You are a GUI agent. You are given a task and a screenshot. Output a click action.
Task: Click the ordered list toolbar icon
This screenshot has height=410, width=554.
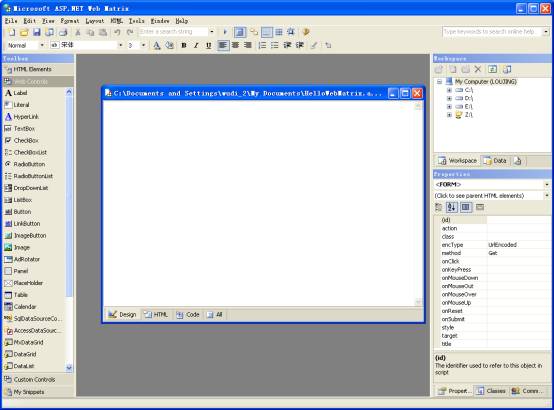click(x=262, y=45)
